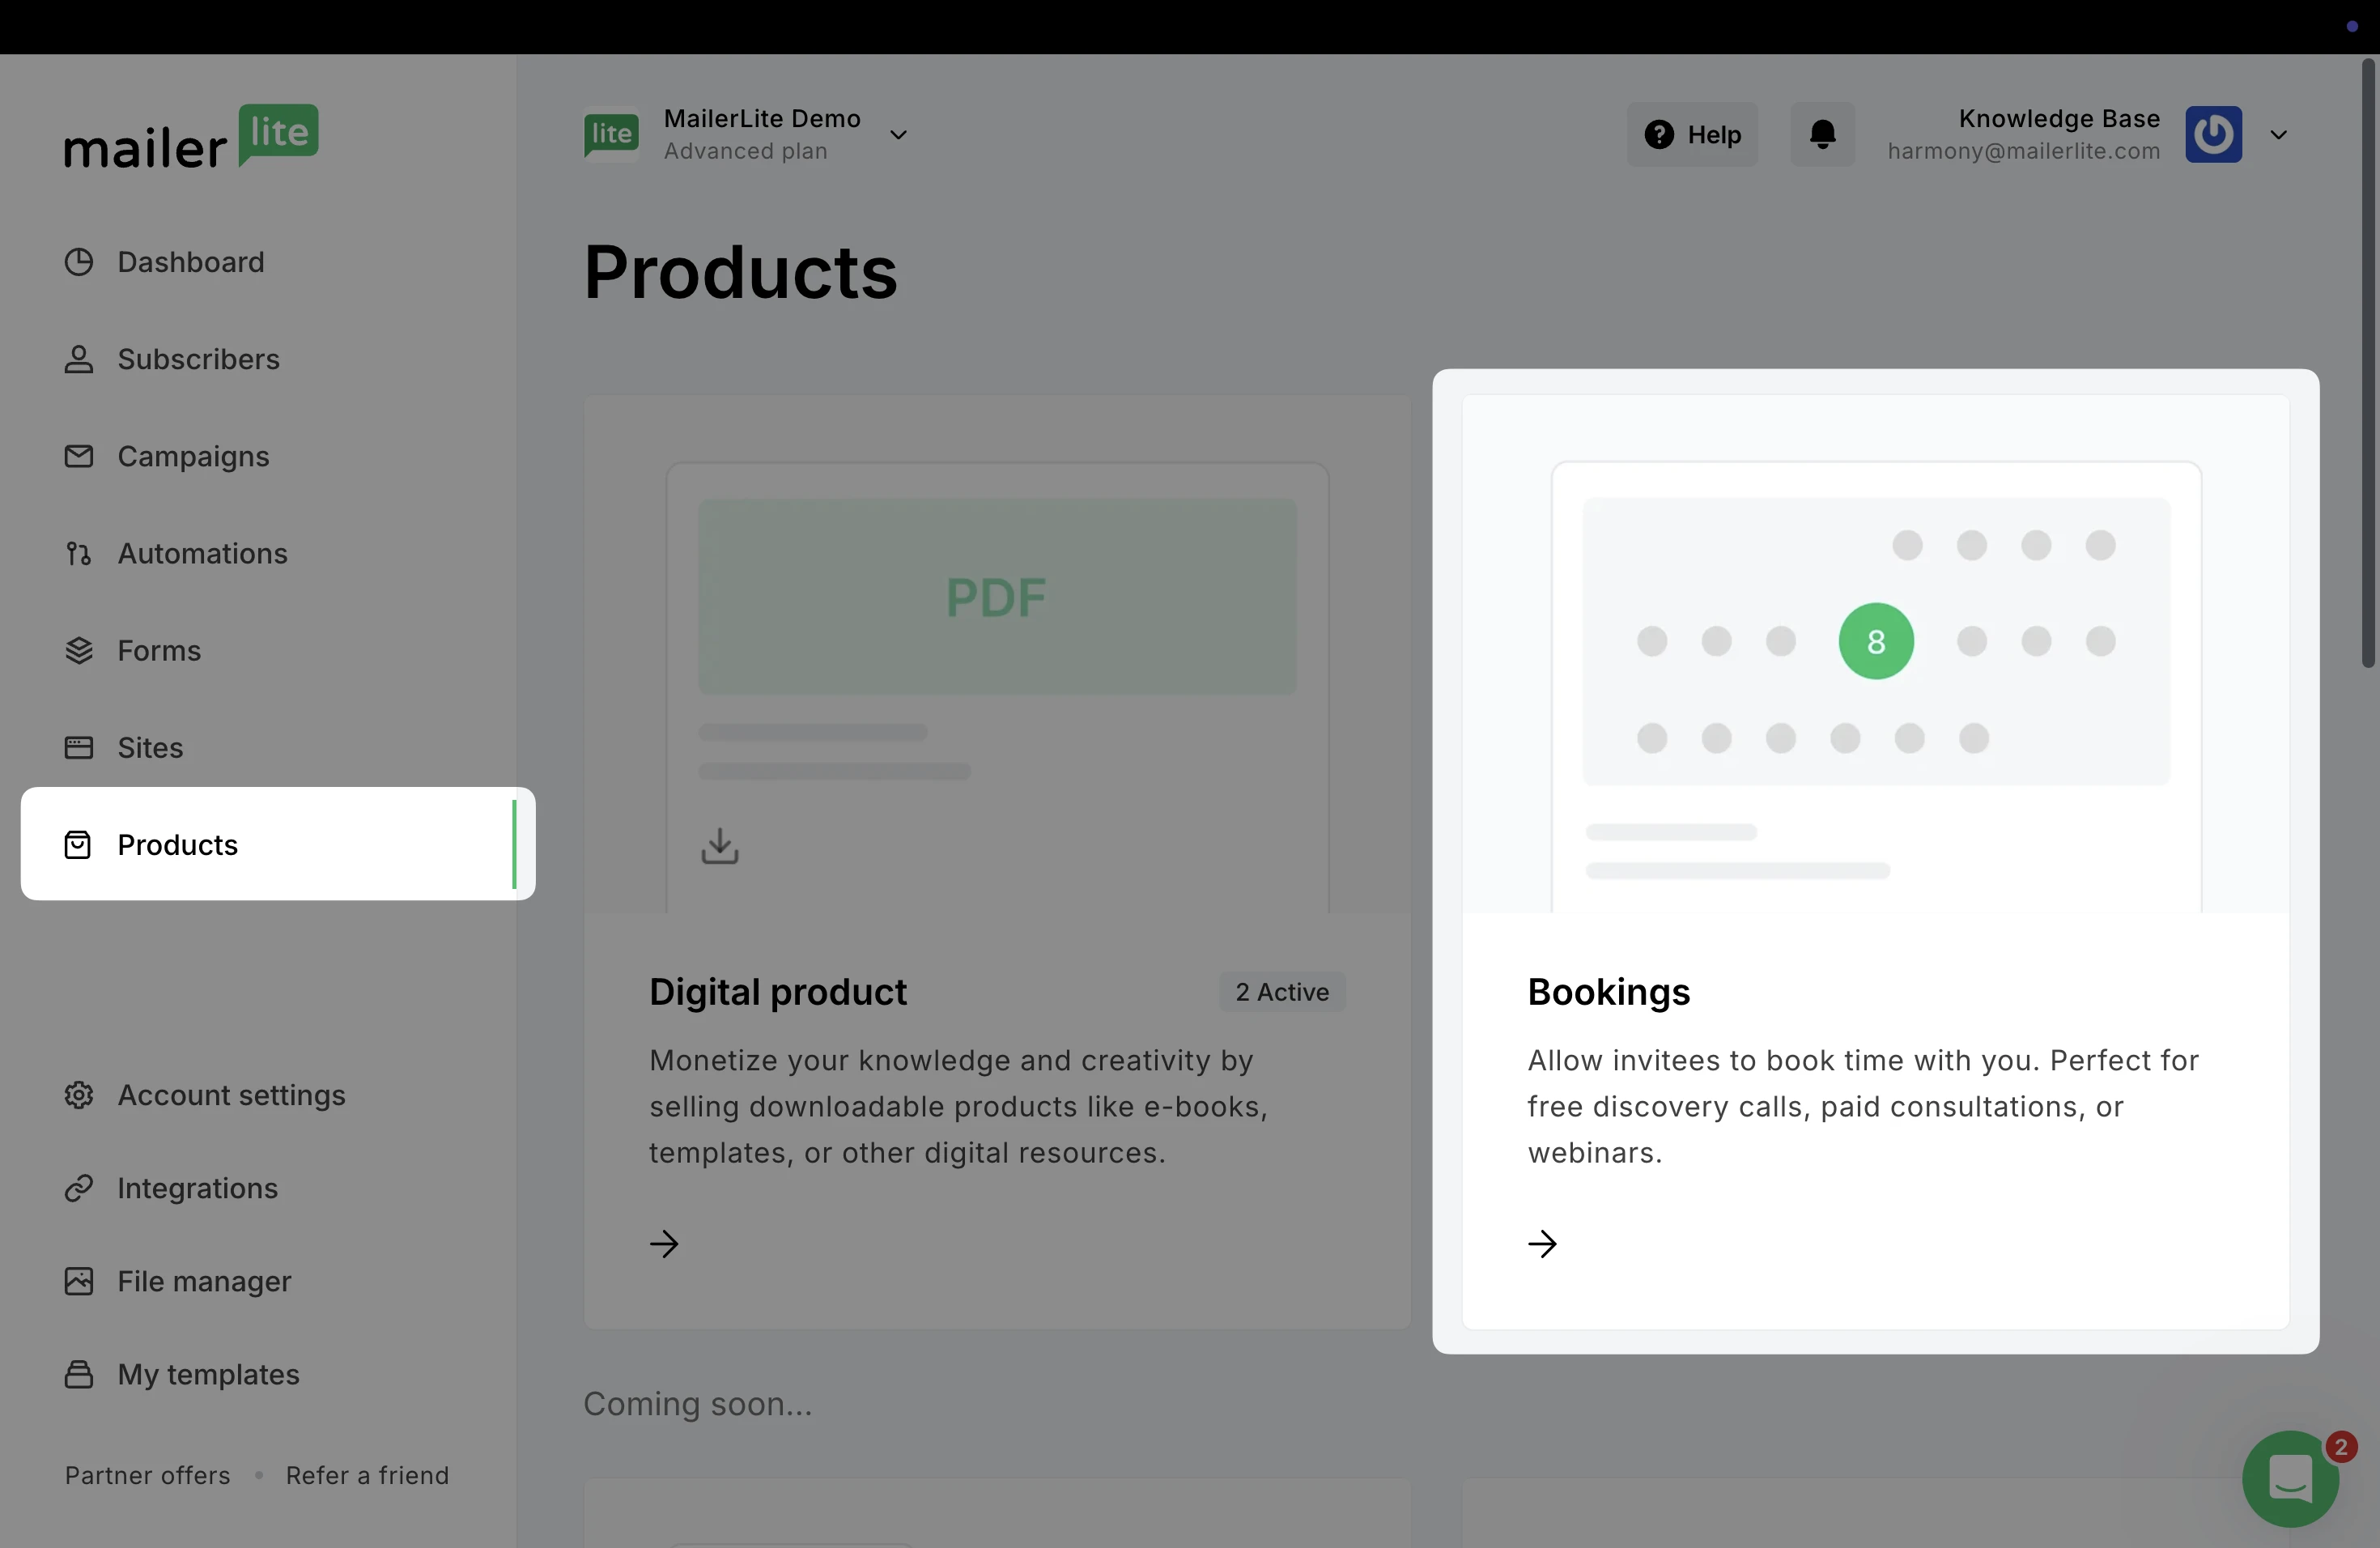Open the Sites menu item

[x=150, y=747]
